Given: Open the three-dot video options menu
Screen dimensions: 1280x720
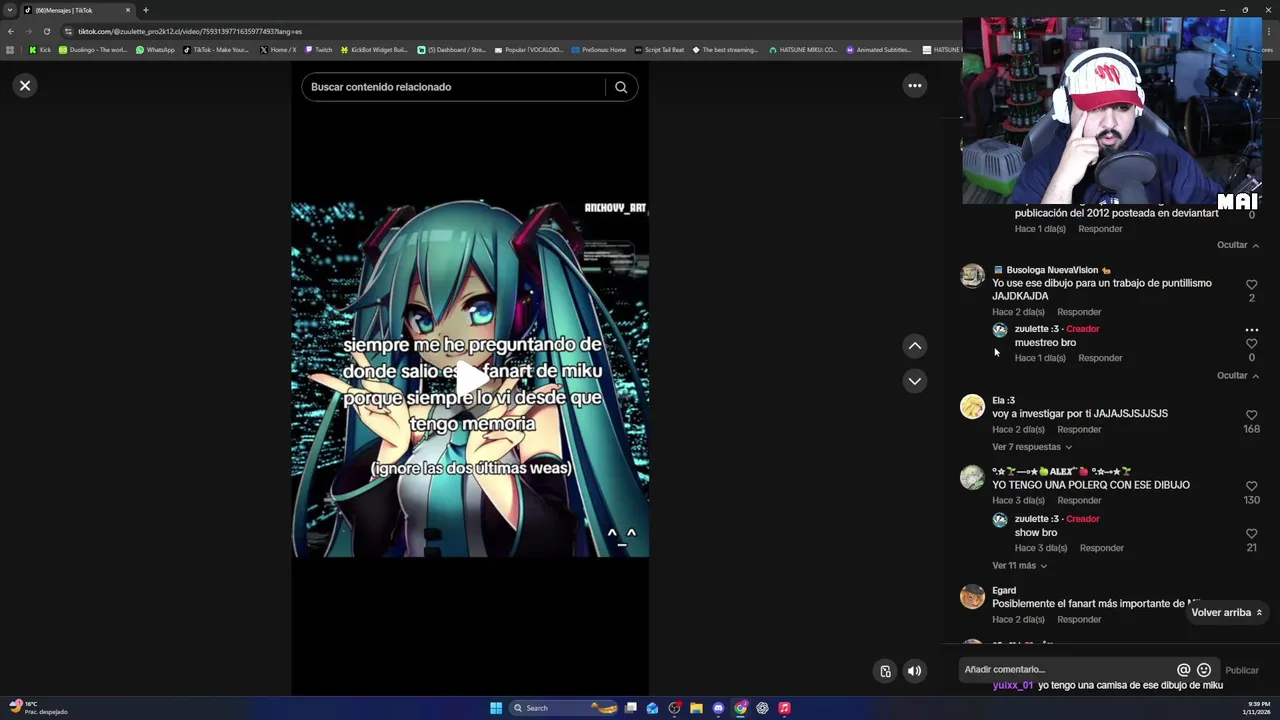Looking at the screenshot, I should (x=914, y=86).
